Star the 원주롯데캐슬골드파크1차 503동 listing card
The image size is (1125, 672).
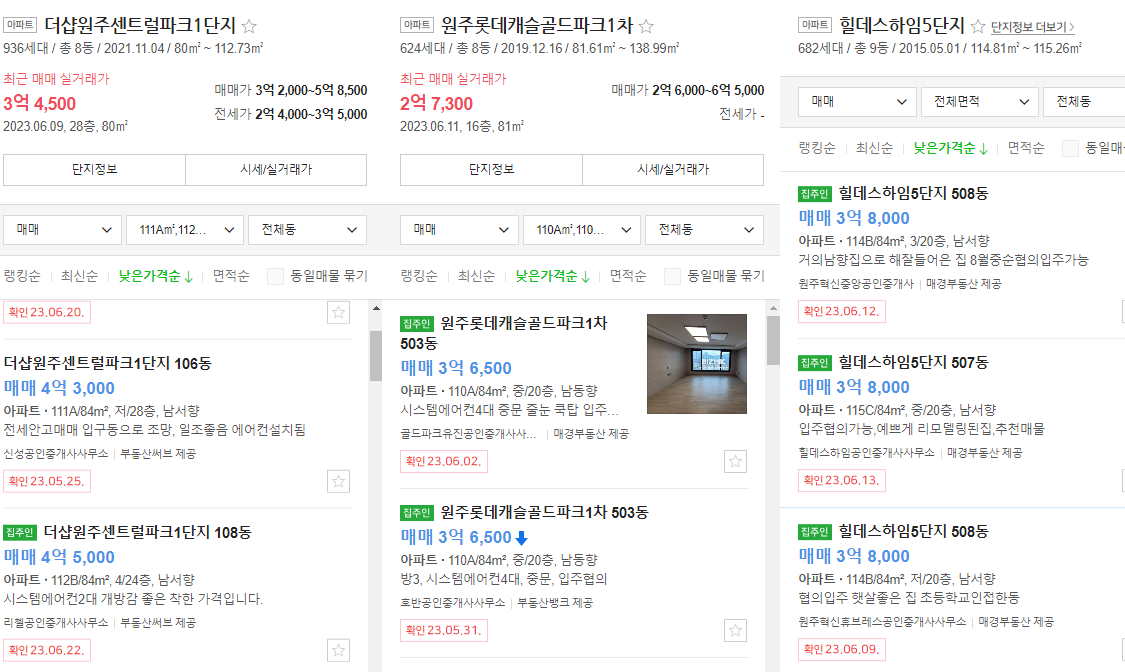pyautogui.click(x=735, y=460)
